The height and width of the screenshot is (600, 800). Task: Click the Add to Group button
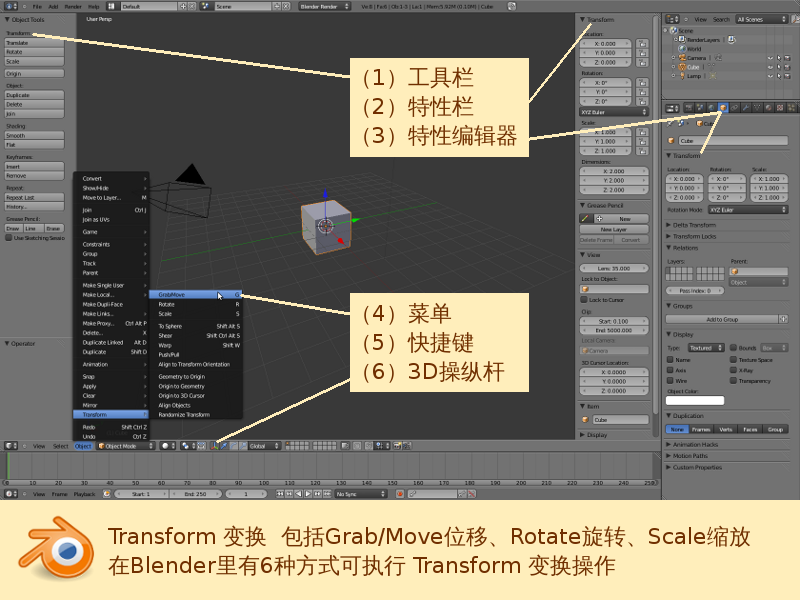pos(721,319)
